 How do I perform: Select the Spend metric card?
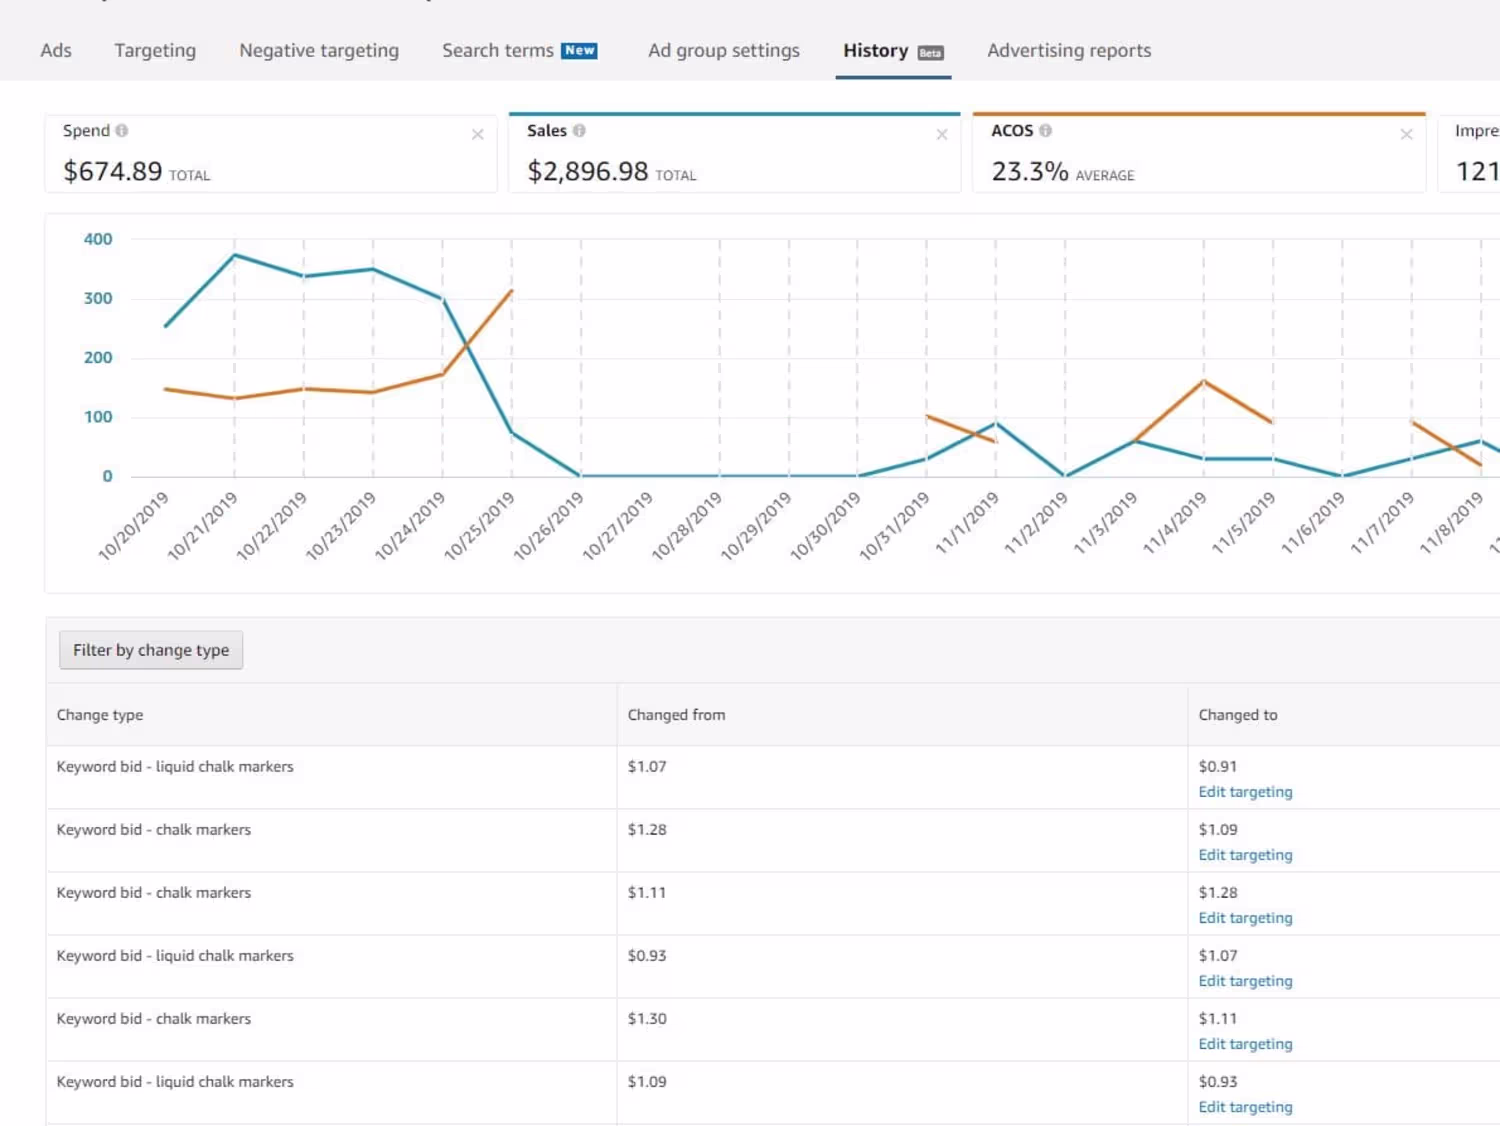[271, 153]
